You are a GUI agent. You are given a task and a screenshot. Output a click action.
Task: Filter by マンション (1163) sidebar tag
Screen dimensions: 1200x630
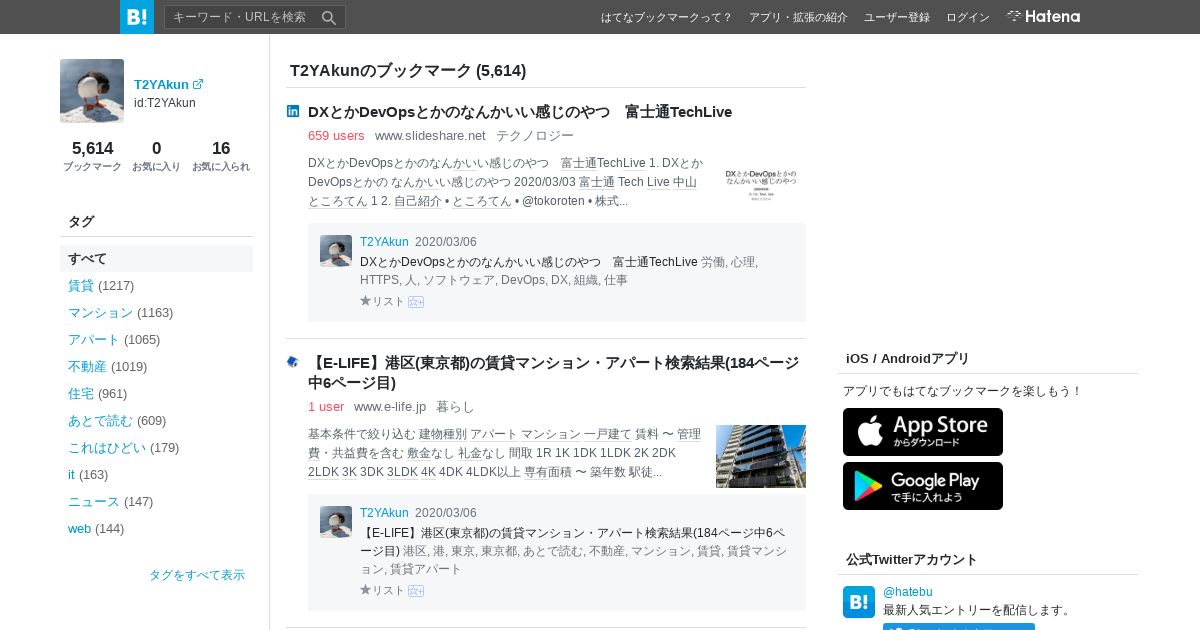pyautogui.click(x=120, y=312)
